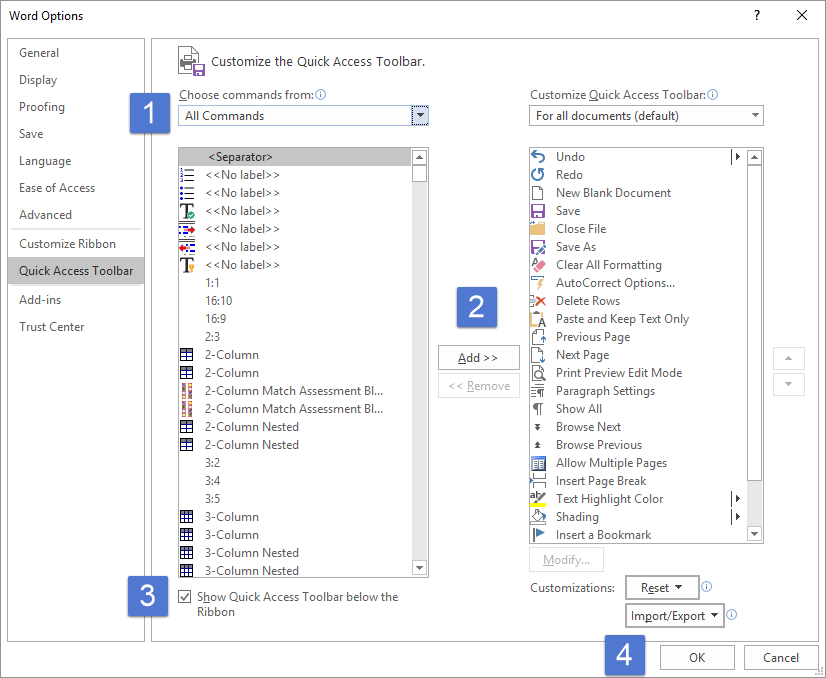826x678 pixels.
Task: Open the Choose commands from dropdown
Action: [420, 115]
